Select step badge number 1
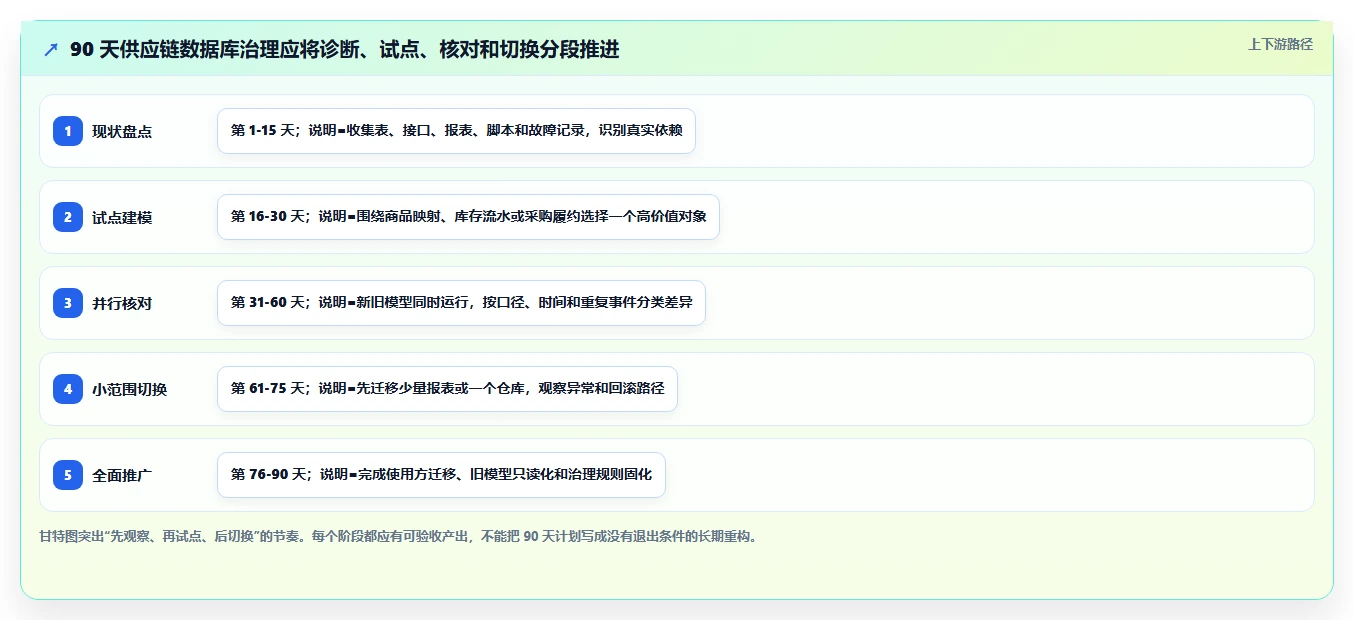The height and width of the screenshot is (620, 1354). tap(68, 131)
